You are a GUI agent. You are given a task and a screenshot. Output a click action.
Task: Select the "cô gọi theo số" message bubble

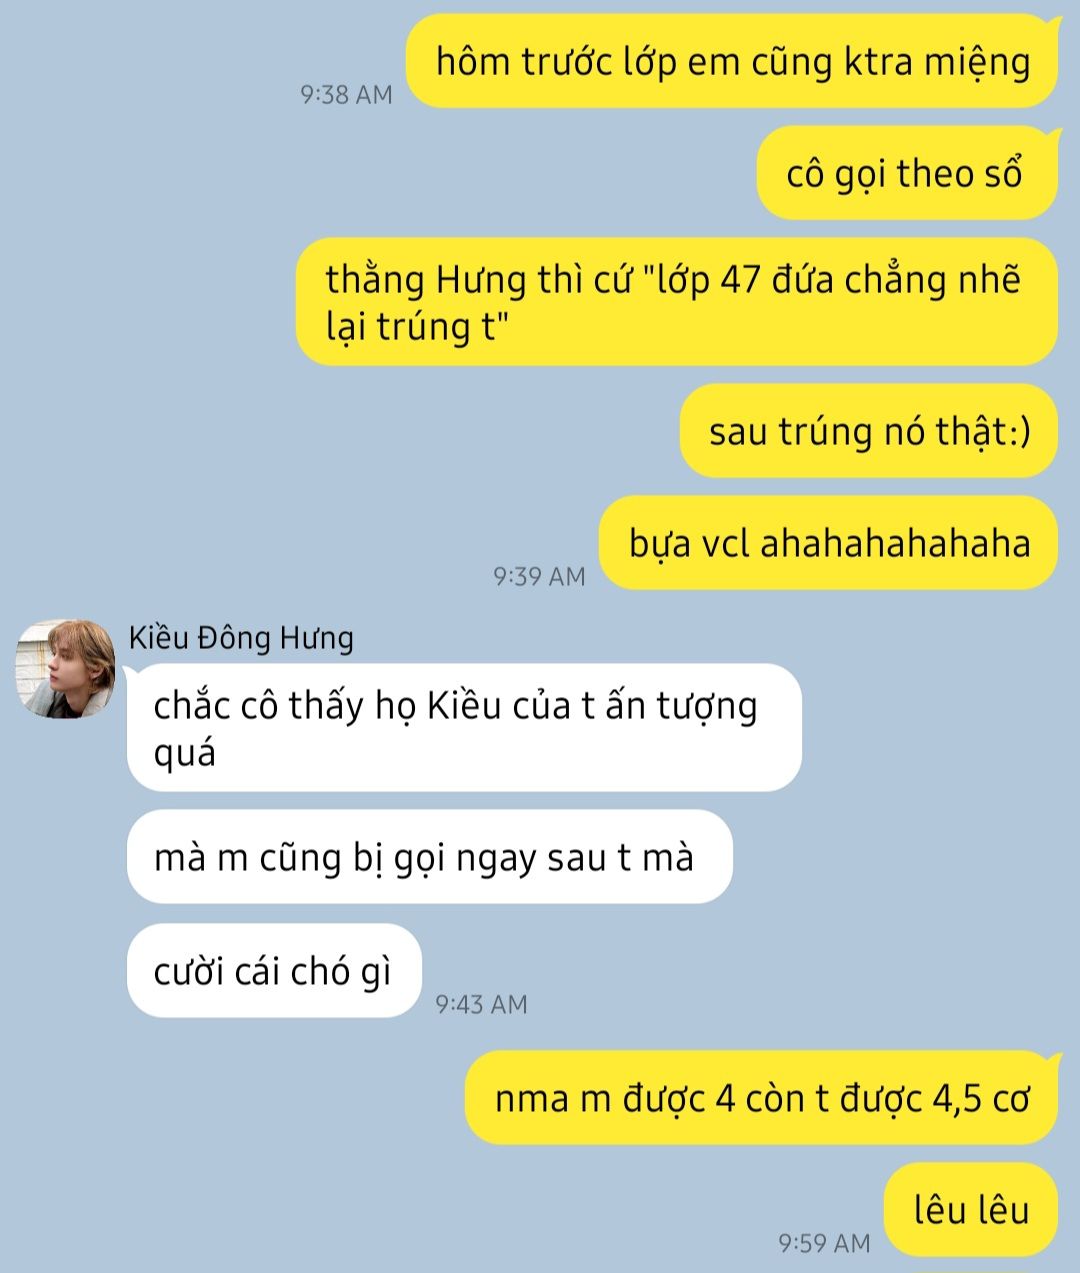(906, 173)
